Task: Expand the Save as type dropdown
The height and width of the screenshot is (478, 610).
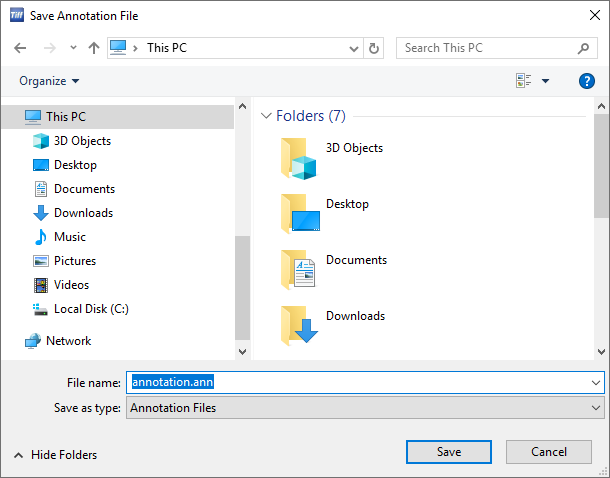Action: [x=596, y=408]
